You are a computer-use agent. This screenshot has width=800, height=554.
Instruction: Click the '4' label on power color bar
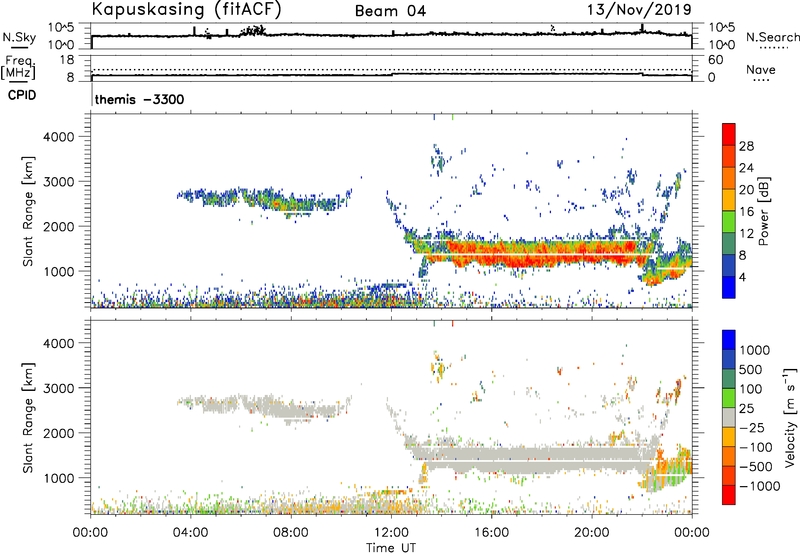(x=743, y=278)
